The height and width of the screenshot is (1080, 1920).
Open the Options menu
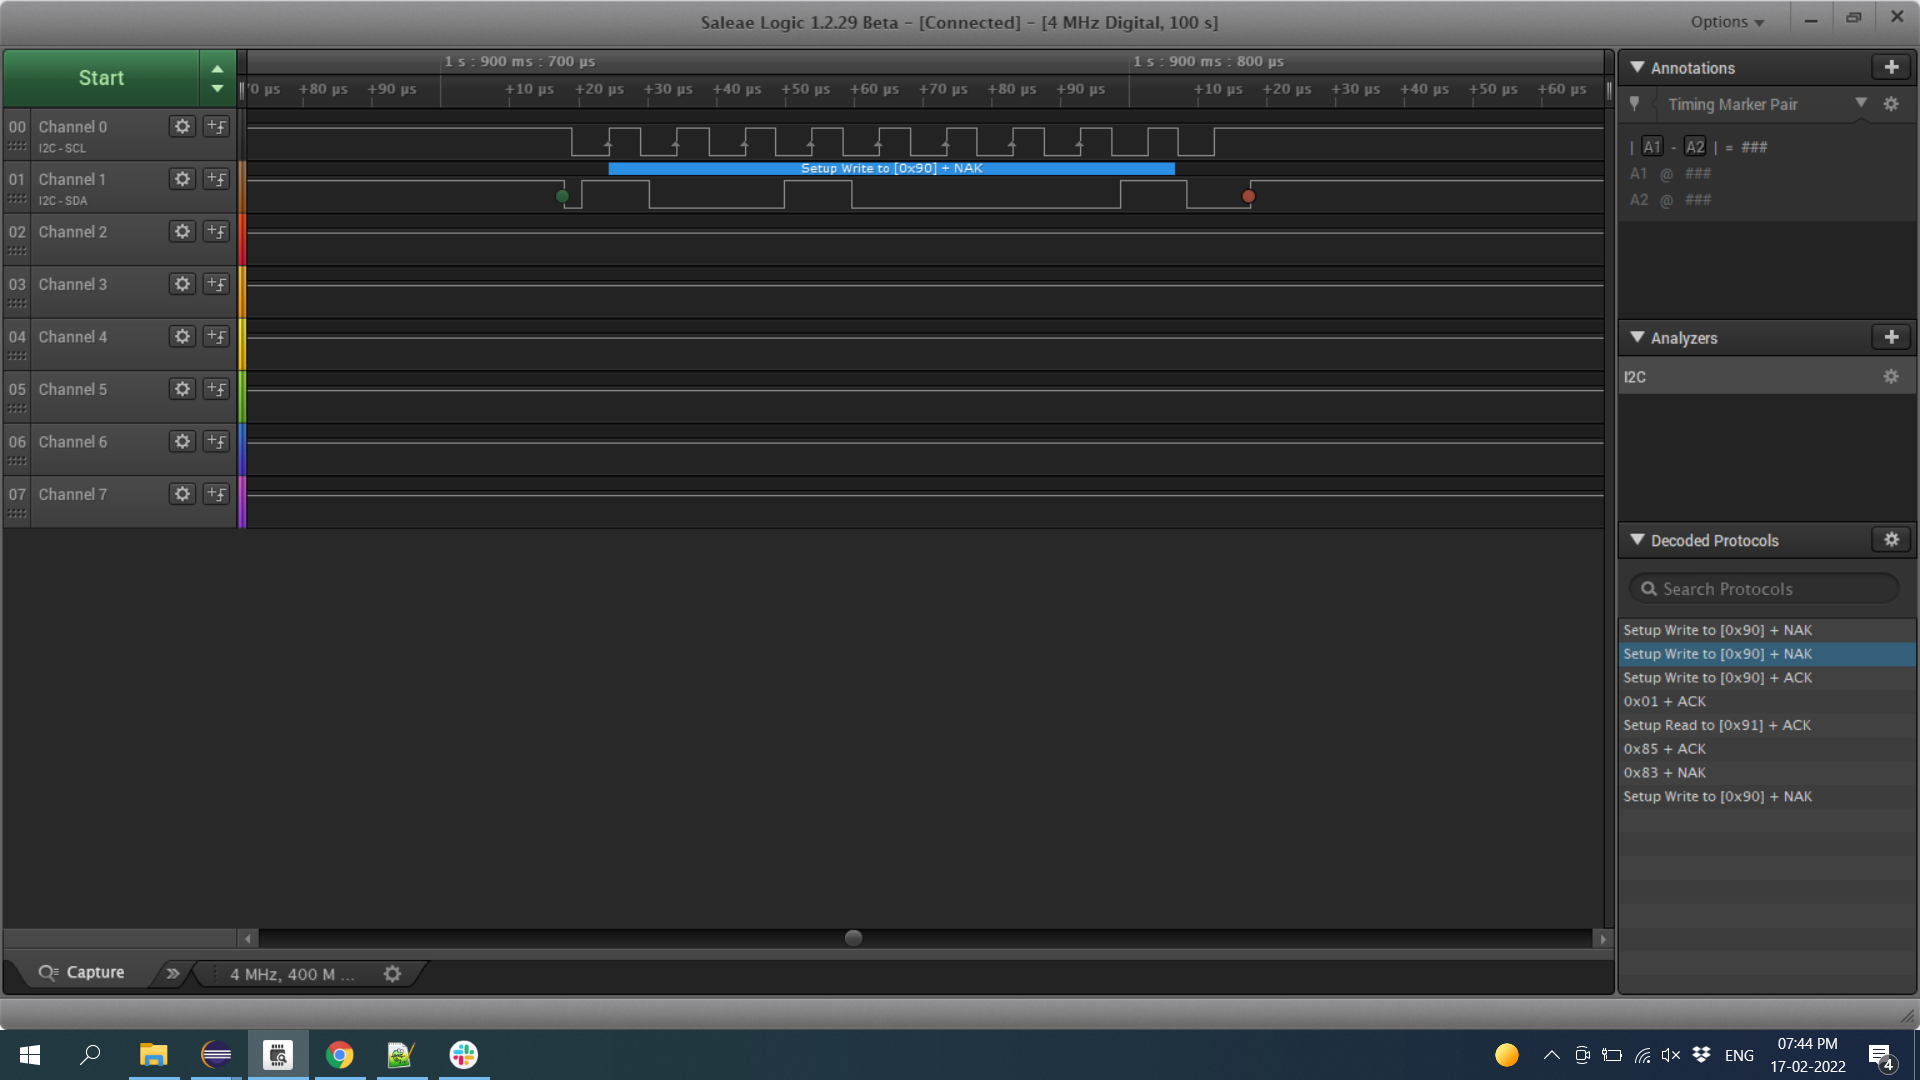pos(1727,22)
